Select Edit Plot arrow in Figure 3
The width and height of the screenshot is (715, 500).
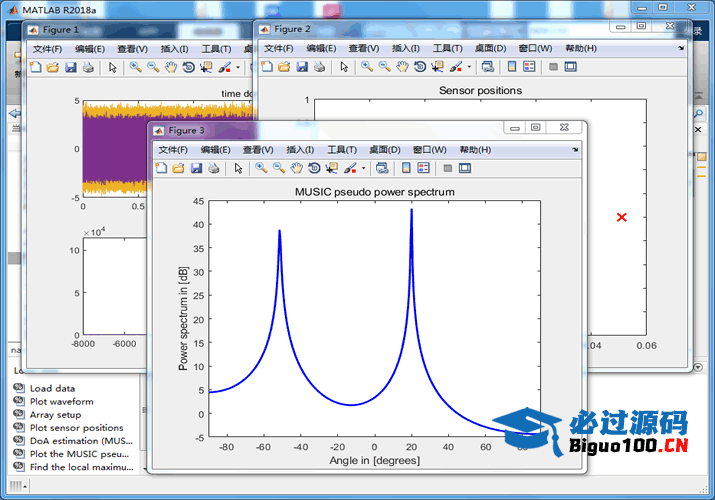238,168
